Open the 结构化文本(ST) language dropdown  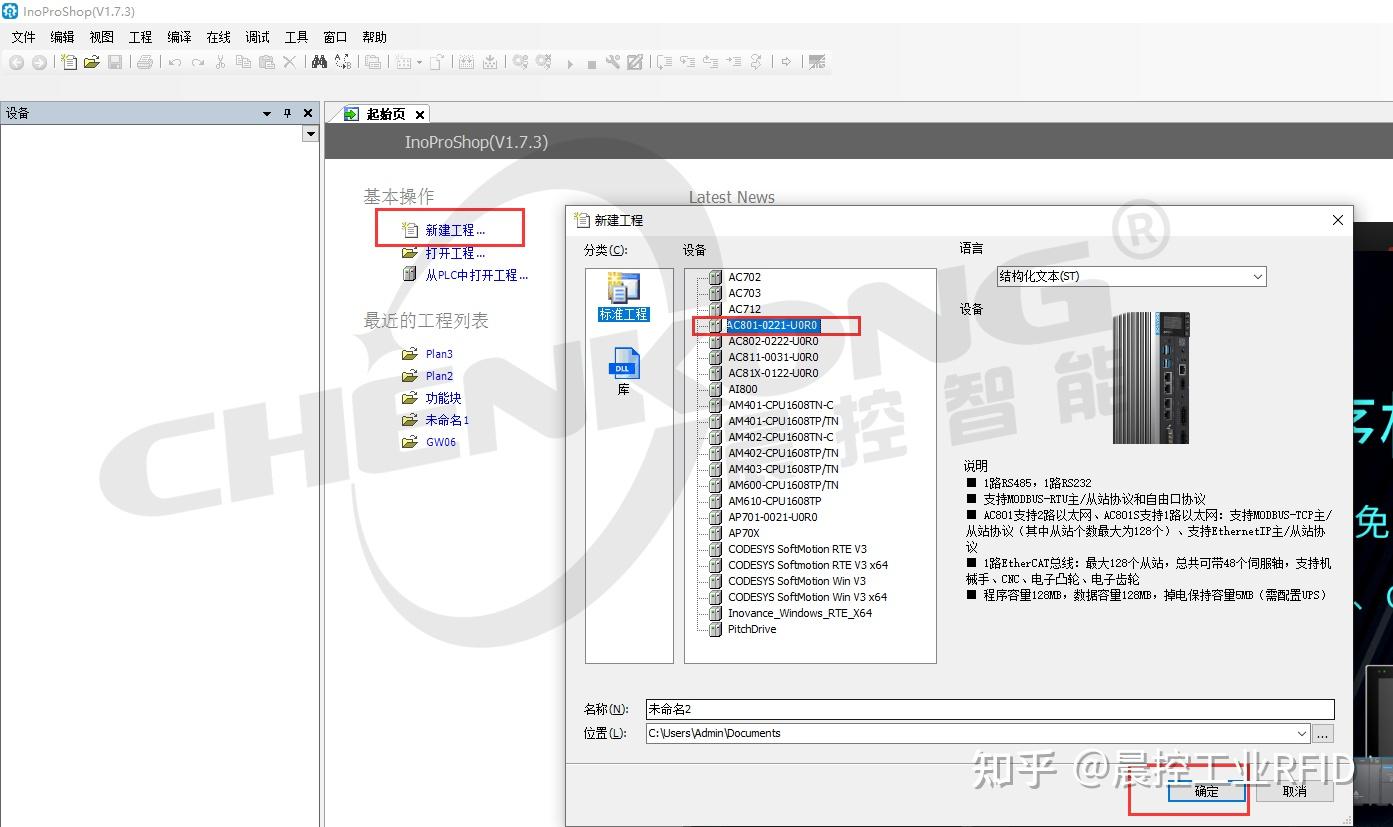point(1258,276)
